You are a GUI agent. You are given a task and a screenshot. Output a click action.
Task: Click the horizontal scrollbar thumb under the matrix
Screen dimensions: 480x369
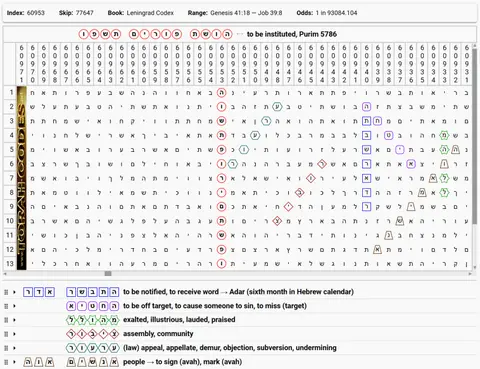pyautogui.click(x=108, y=274)
